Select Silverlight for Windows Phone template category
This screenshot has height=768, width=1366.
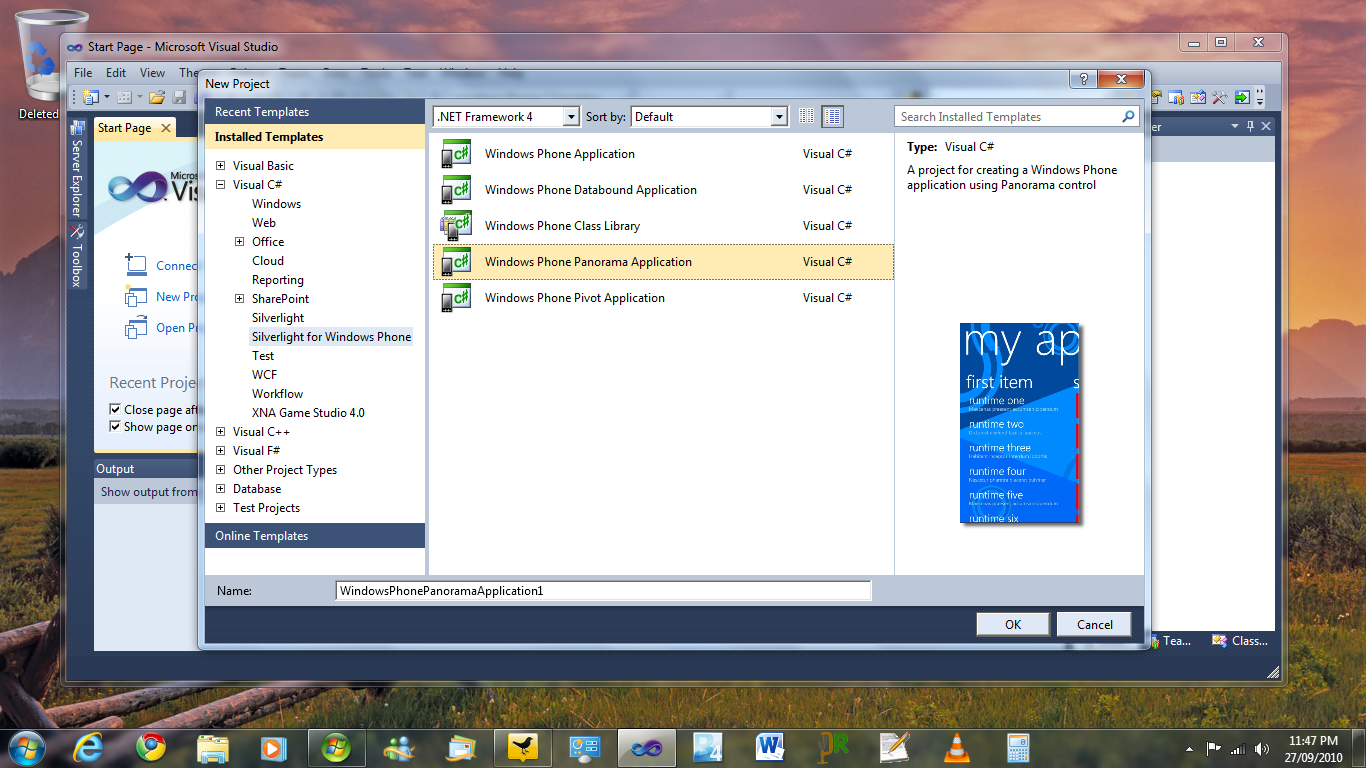331,337
